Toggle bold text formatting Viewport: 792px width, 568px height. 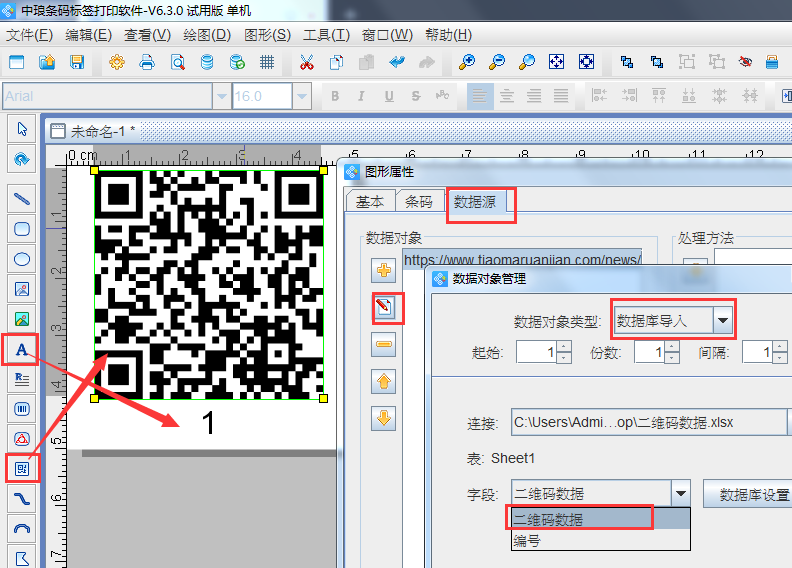point(335,97)
